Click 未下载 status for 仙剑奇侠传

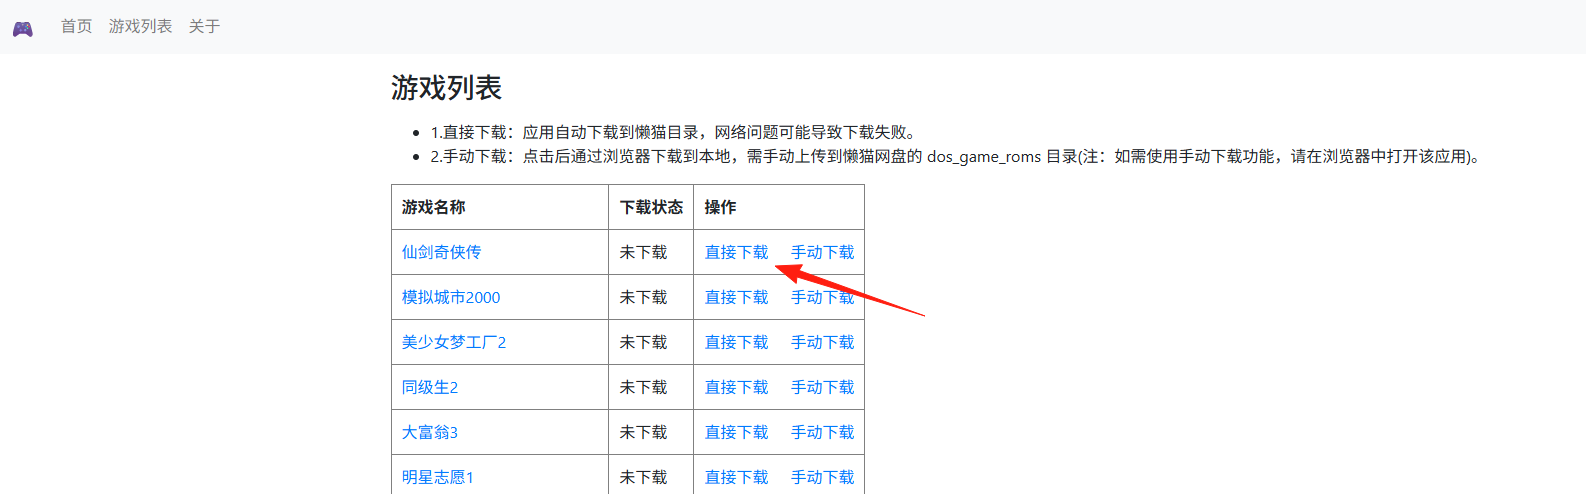point(643,252)
